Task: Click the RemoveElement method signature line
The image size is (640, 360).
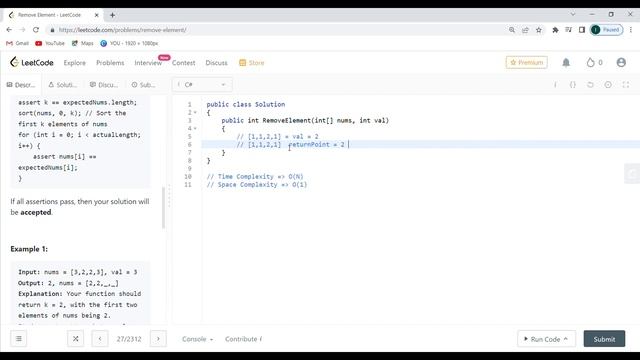Action: coord(305,120)
